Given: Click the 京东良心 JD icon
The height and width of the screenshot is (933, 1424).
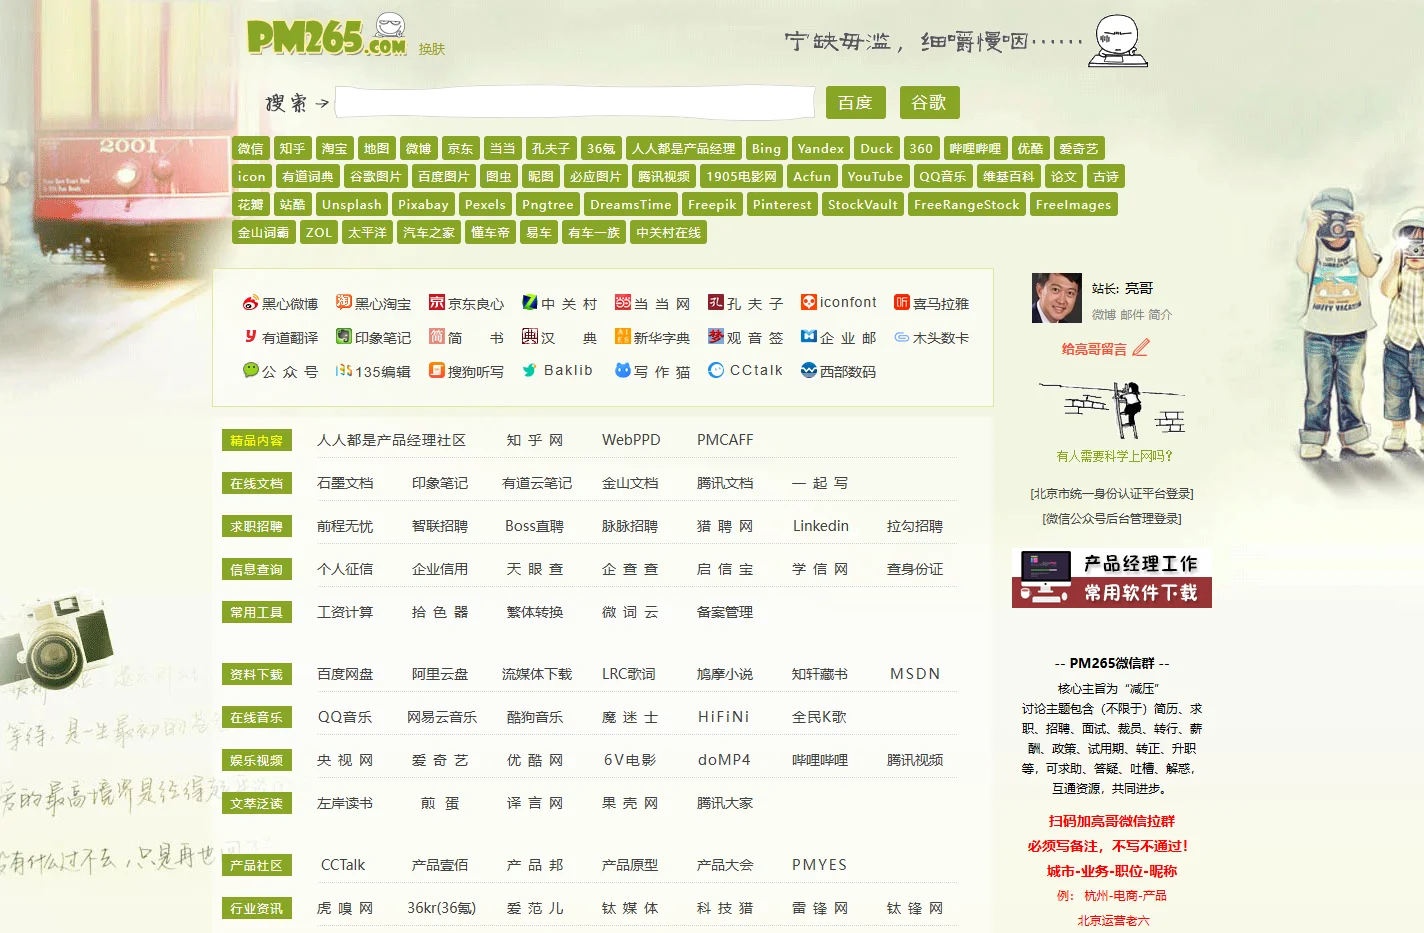Looking at the screenshot, I should (437, 302).
